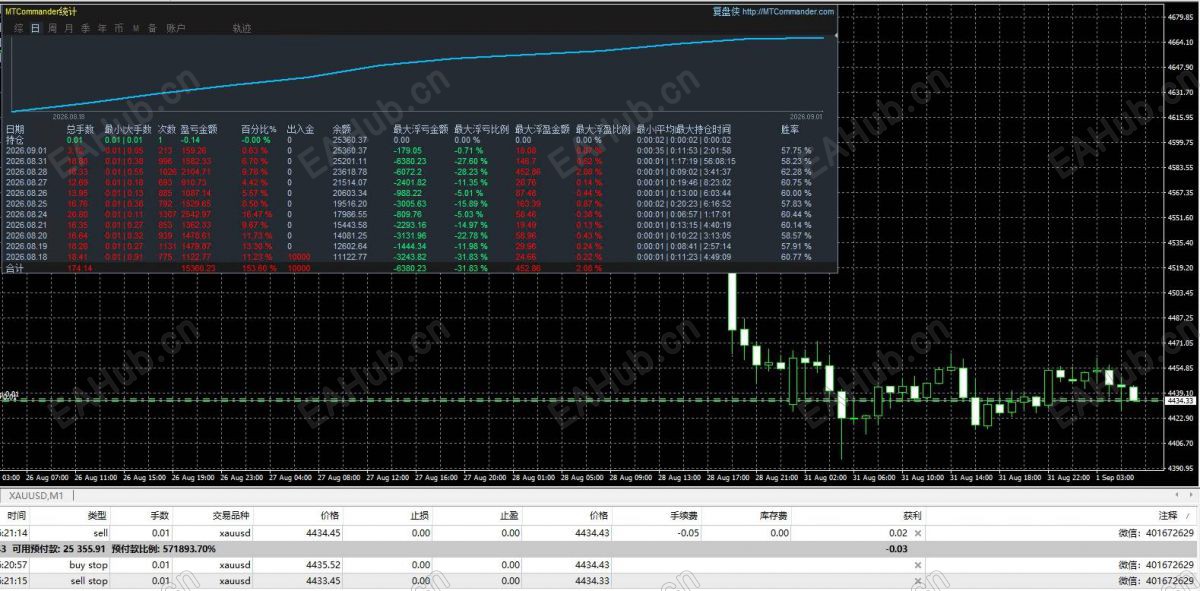This screenshot has height=591, width=1200.
Task: Sort orders by the 手续费 column header
Action: 683,515
